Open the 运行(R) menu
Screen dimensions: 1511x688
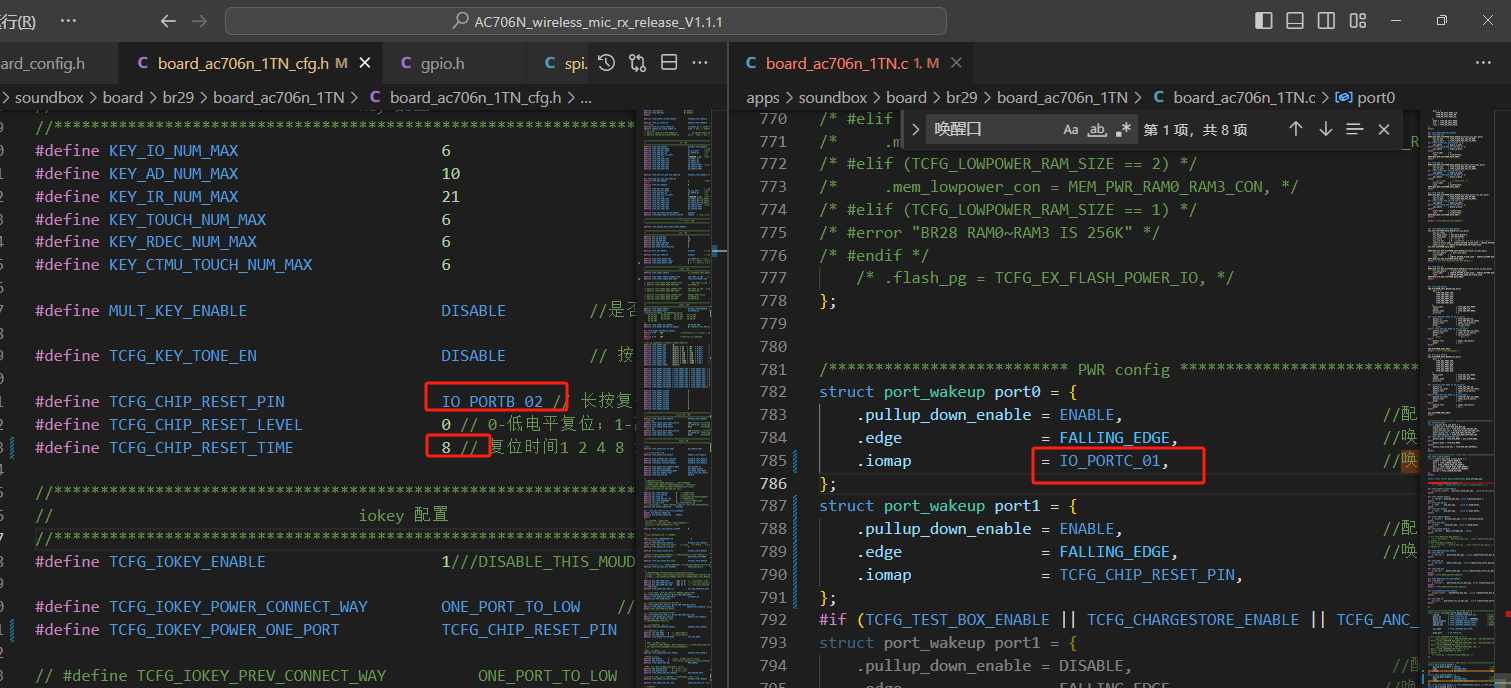click(x=18, y=21)
